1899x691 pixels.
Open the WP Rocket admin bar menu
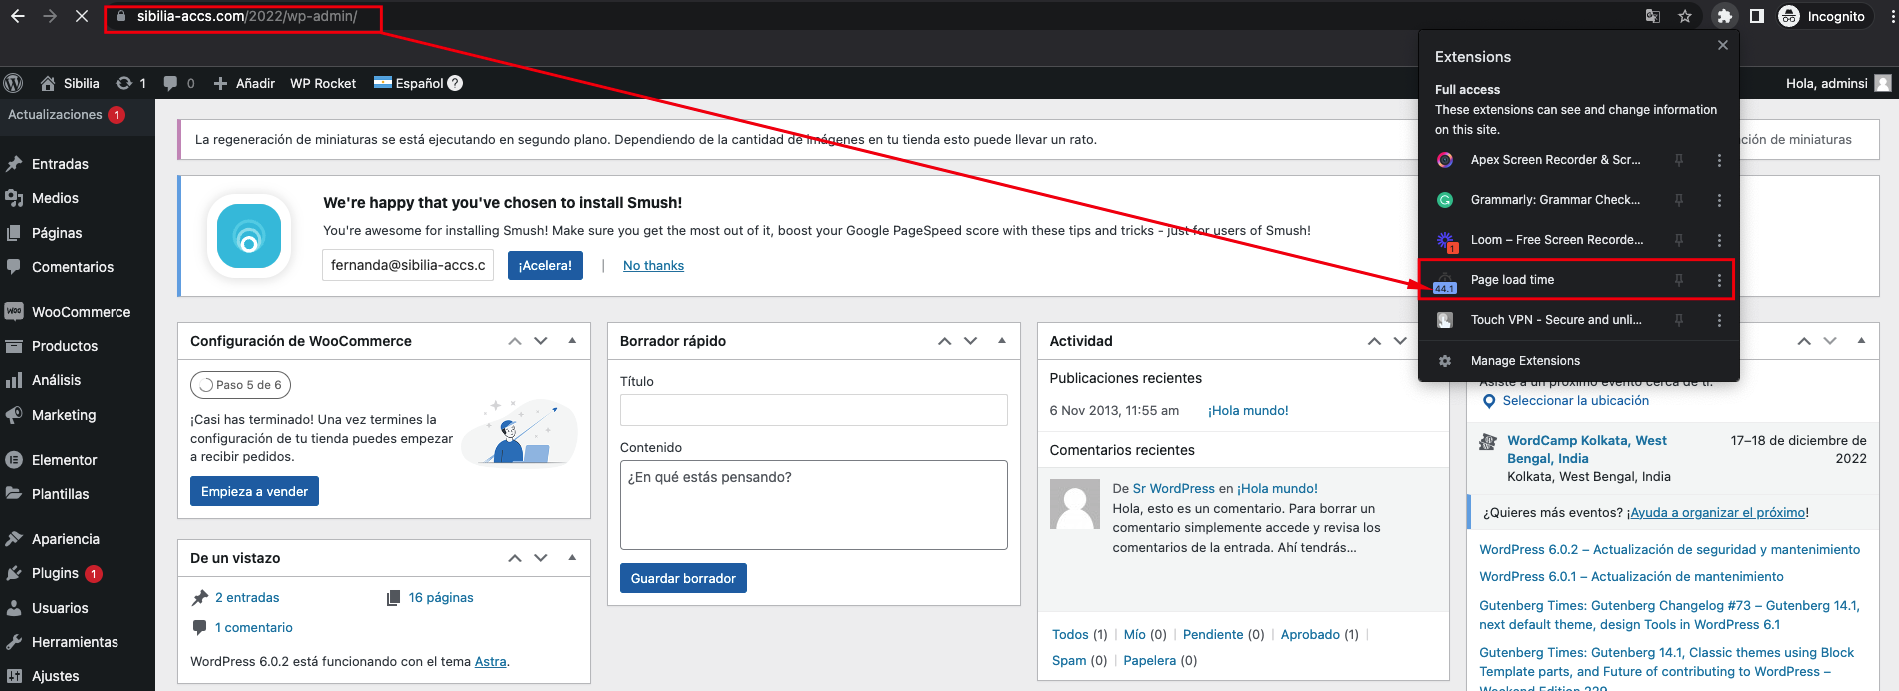323,83
